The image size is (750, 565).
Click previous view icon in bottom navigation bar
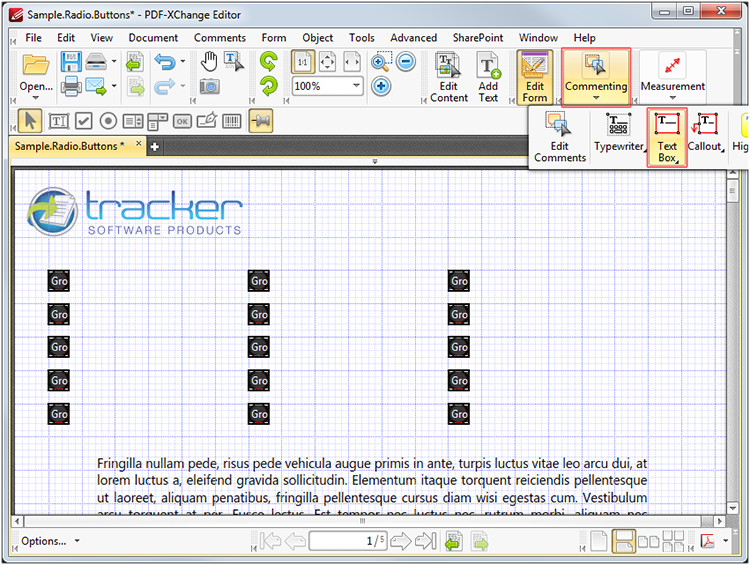[x=453, y=541]
